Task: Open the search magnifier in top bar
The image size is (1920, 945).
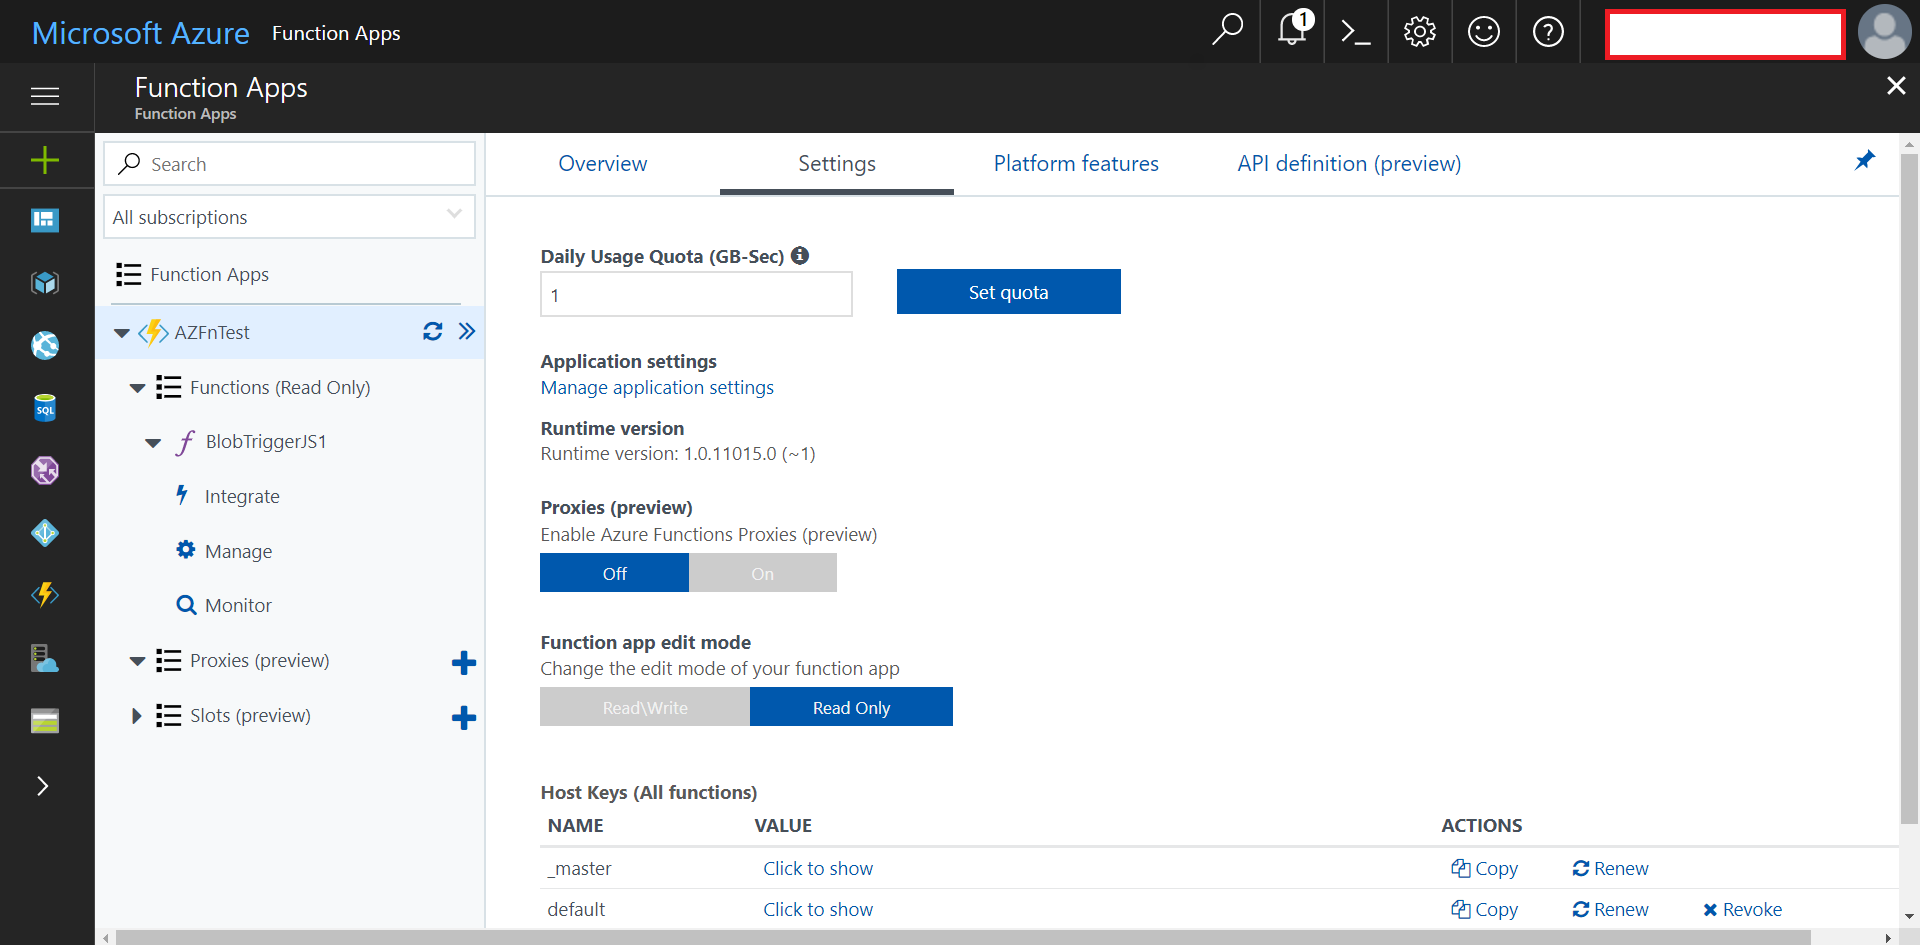Action: click(x=1227, y=31)
